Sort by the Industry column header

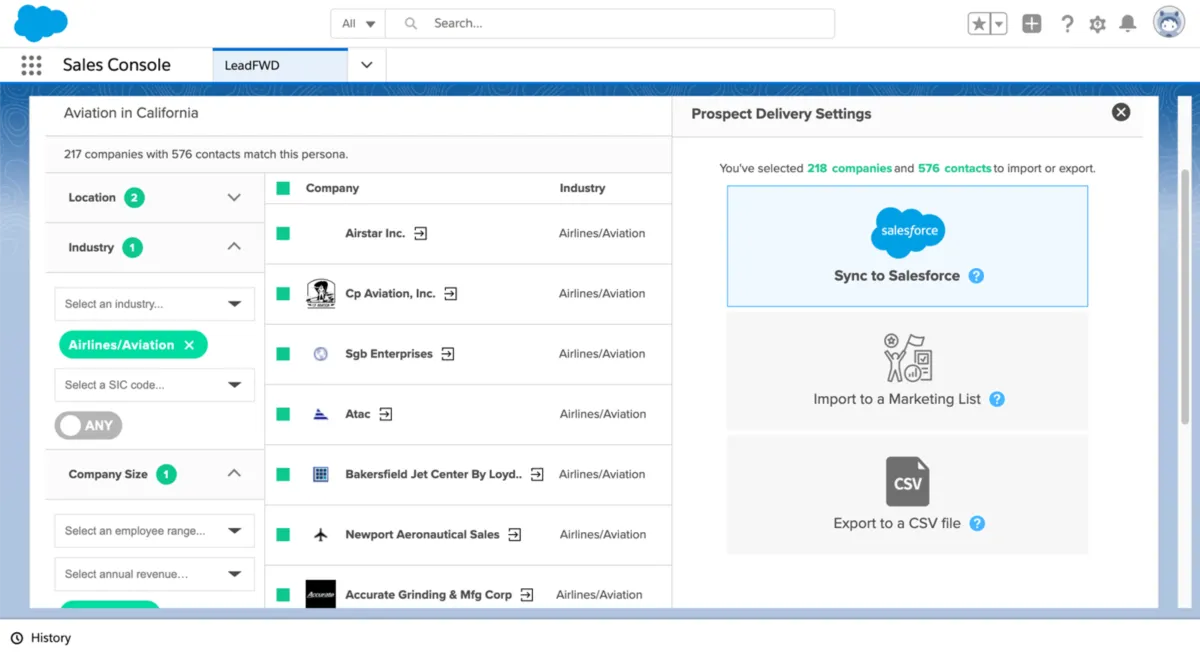[582, 188]
